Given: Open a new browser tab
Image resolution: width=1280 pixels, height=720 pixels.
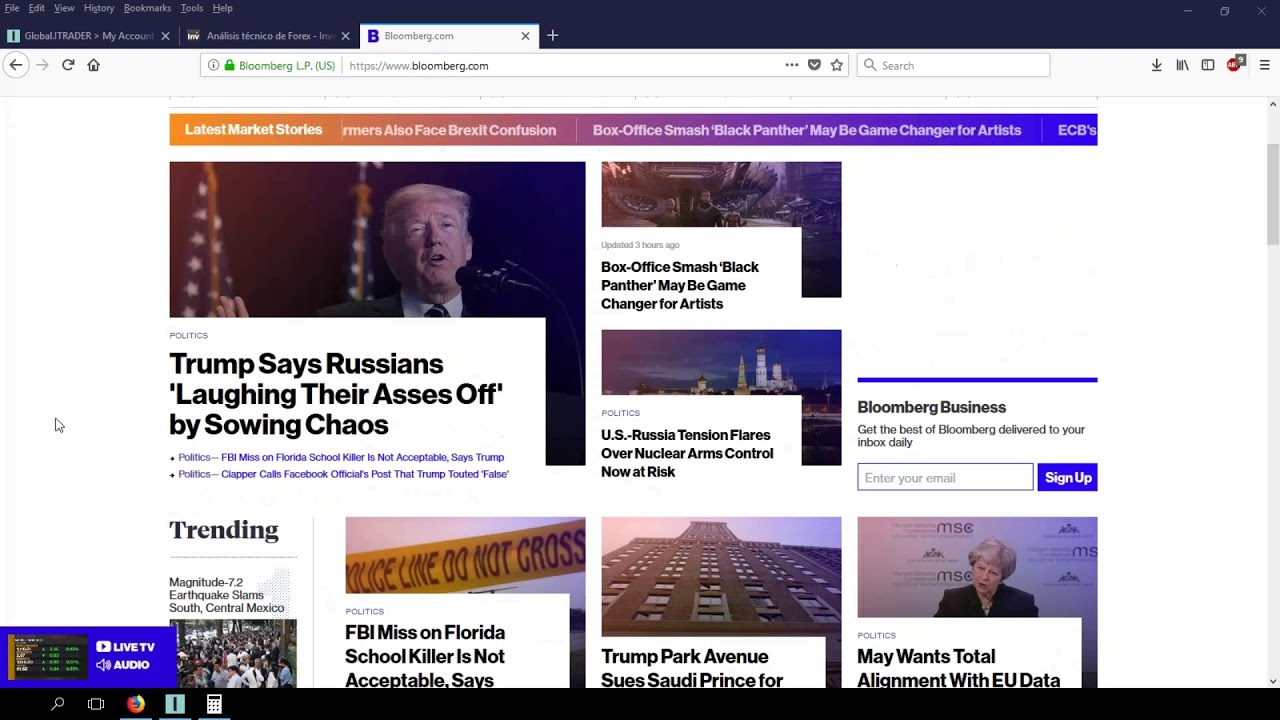Looking at the screenshot, I should click(552, 36).
